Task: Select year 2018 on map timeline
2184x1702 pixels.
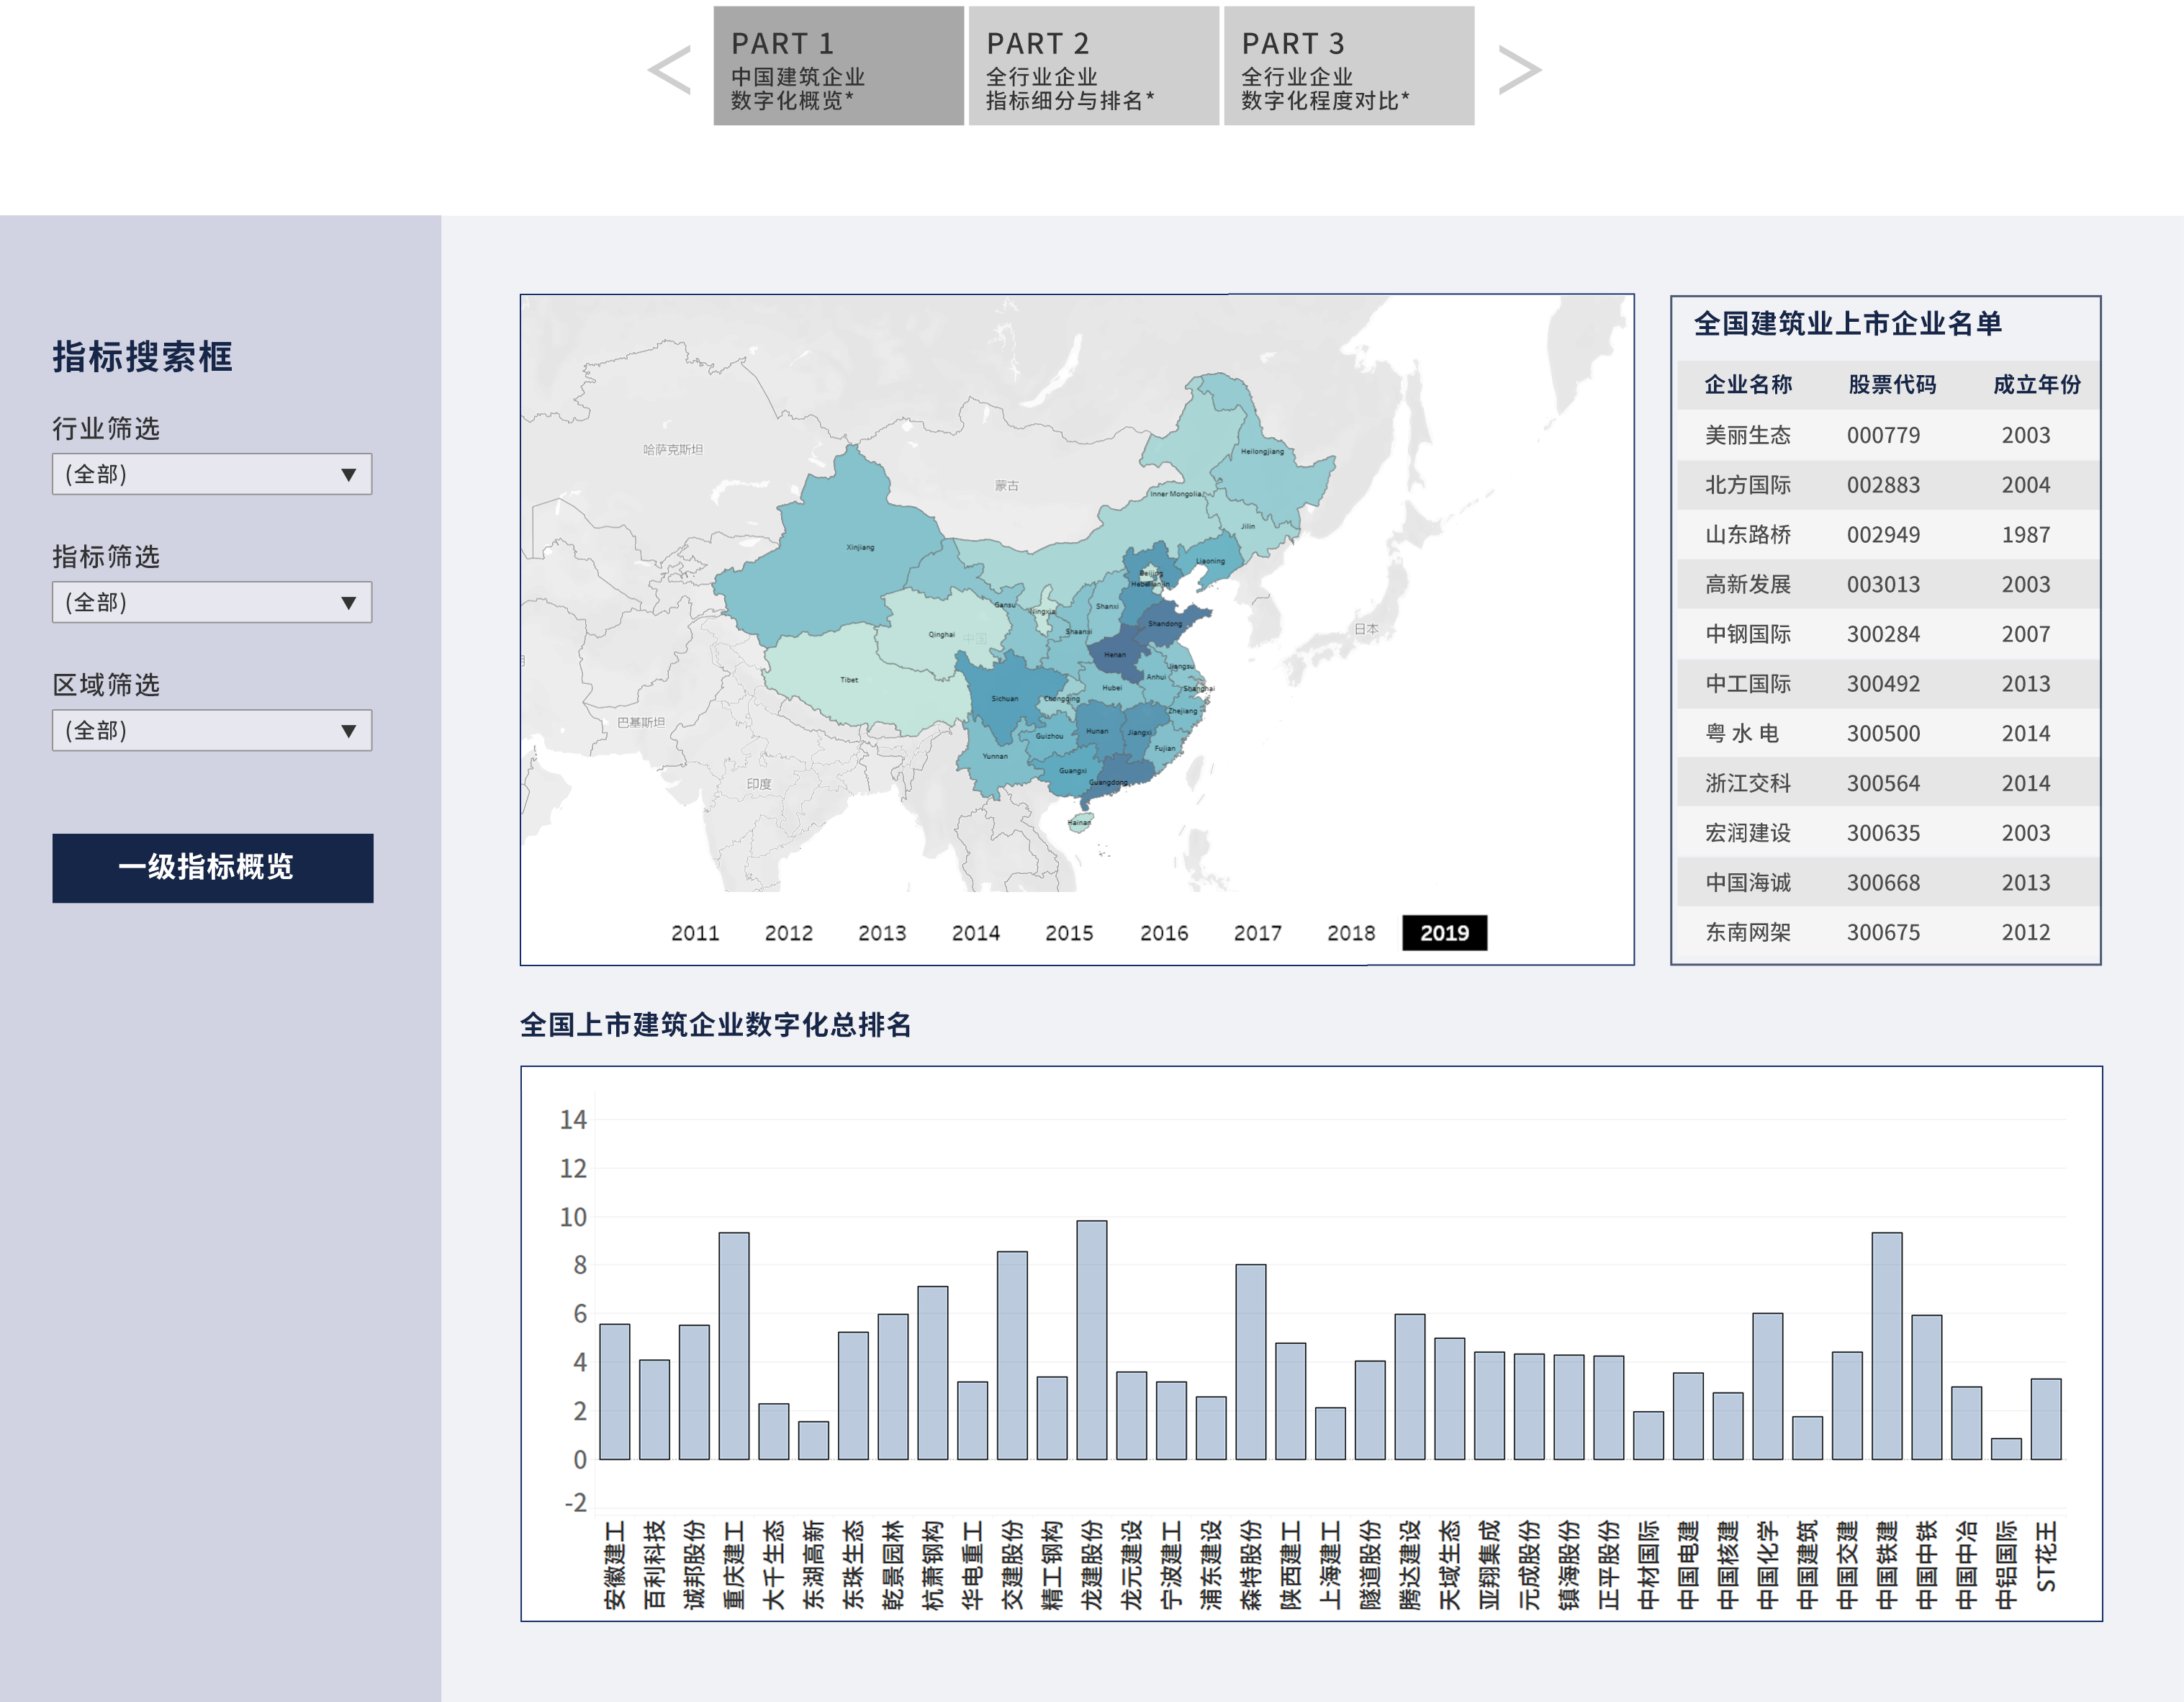Action: pyautogui.click(x=1350, y=933)
